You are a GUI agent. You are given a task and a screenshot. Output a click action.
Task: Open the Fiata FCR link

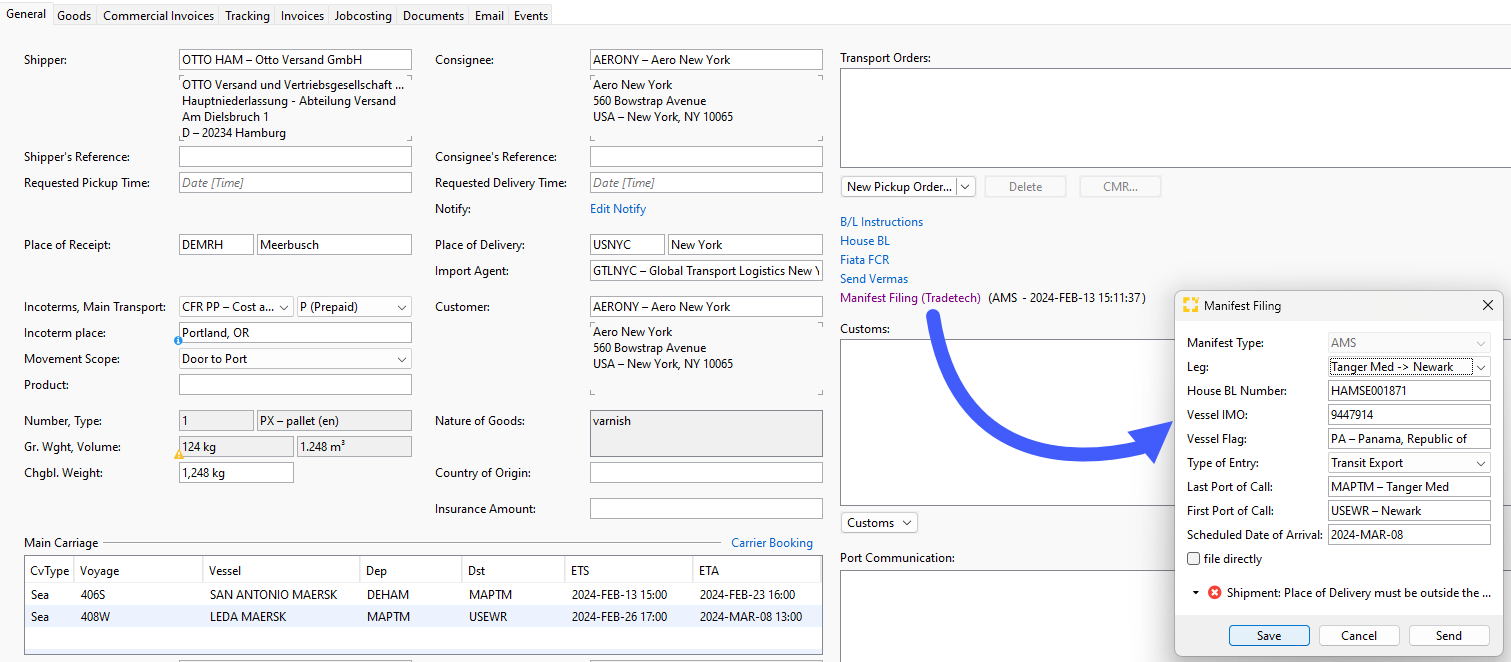865,260
